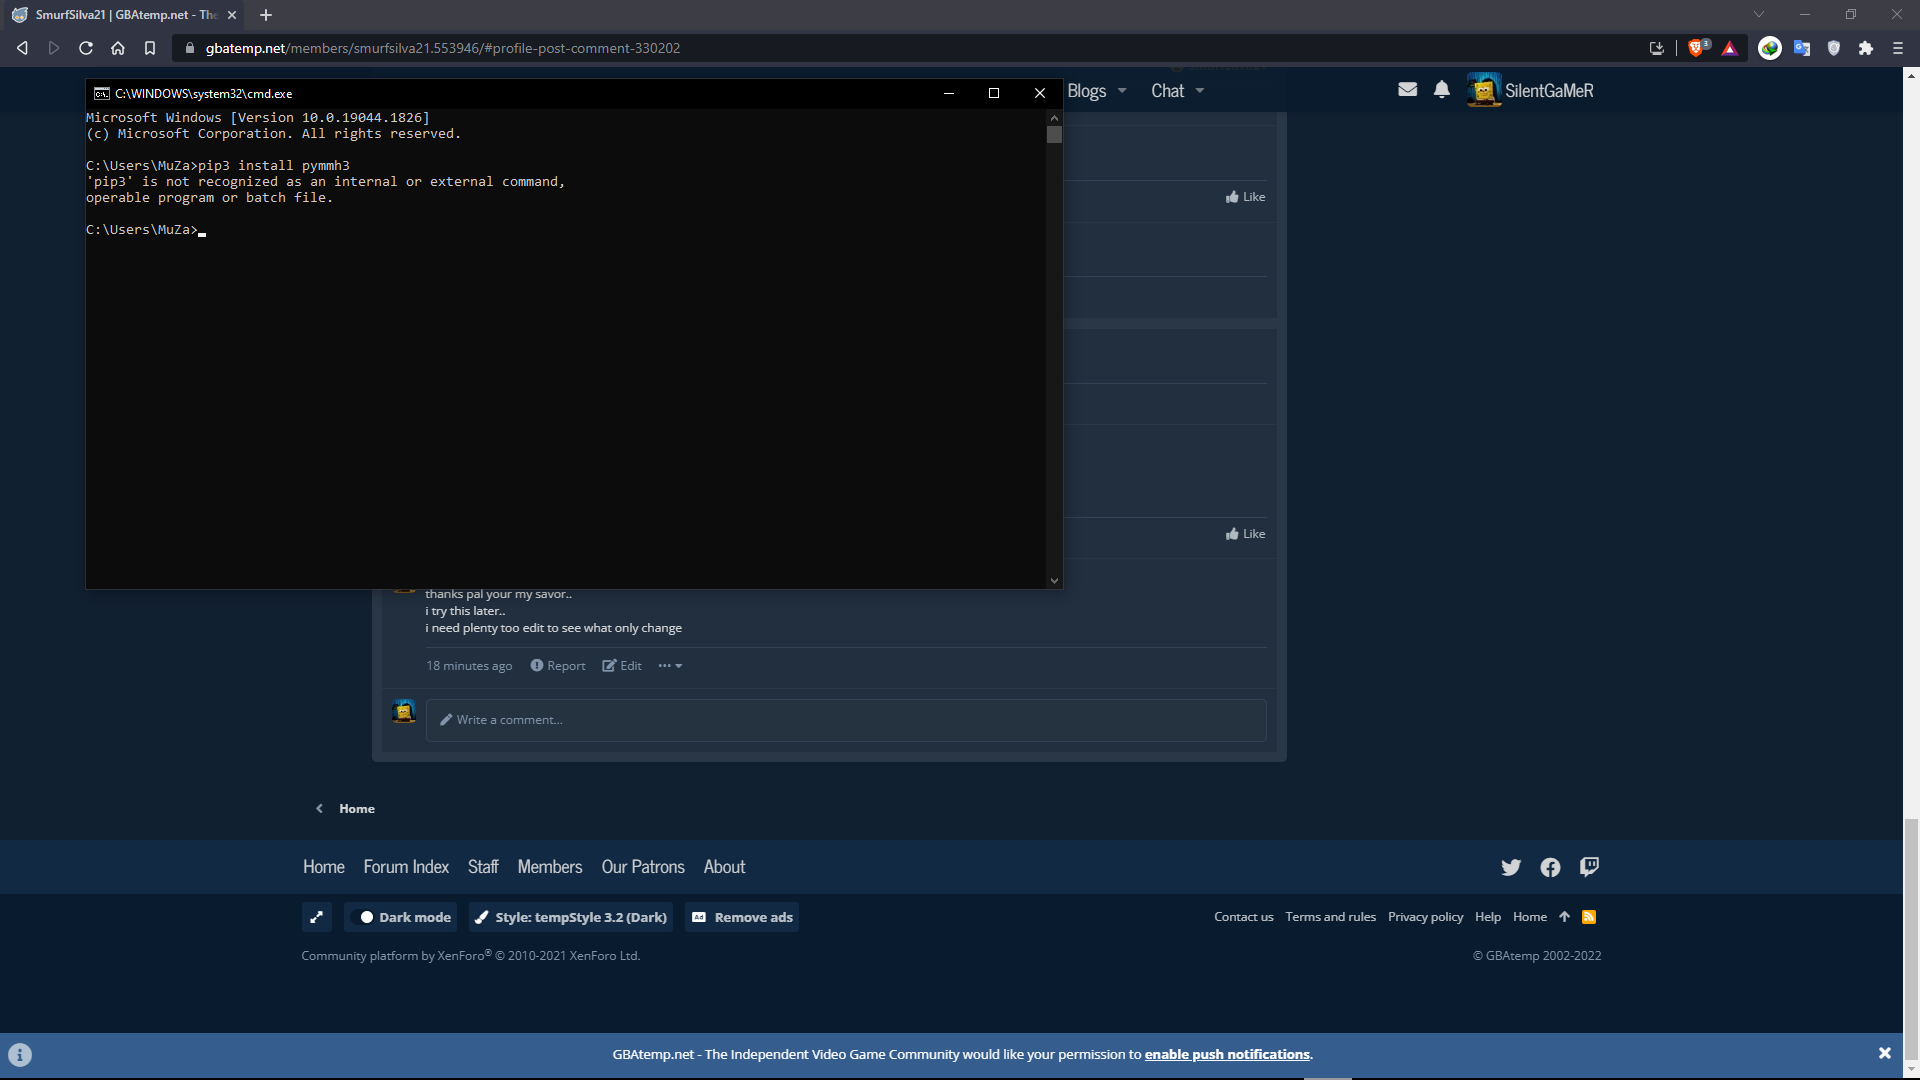Screen dimensions: 1920x1080
Task: Click the avatar beside comment box
Action: point(404,711)
